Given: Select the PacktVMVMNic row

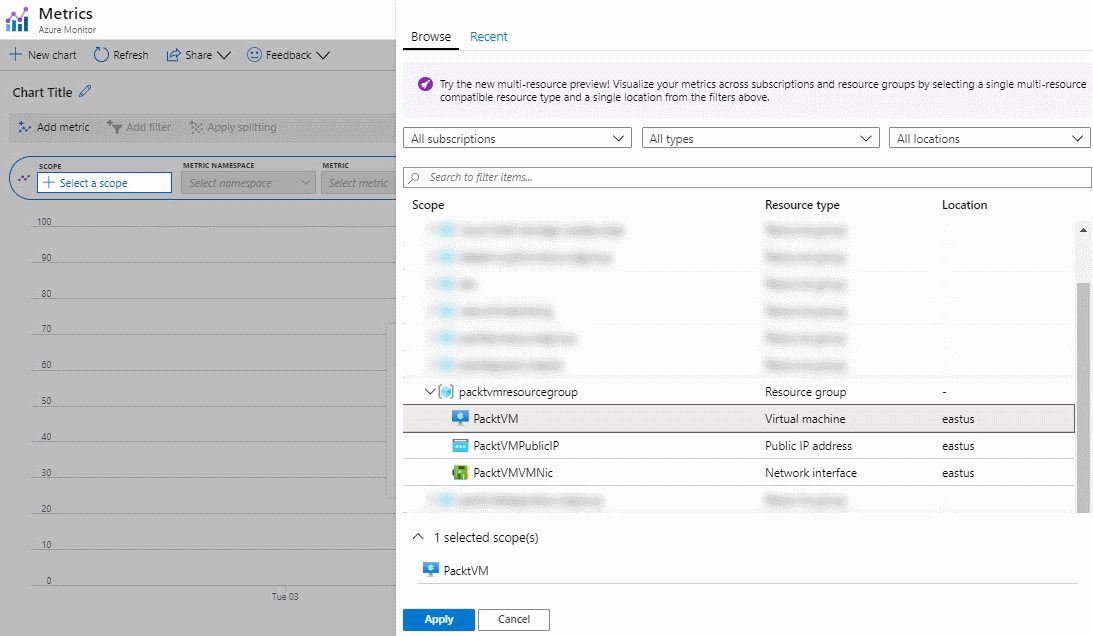Looking at the screenshot, I should point(739,473).
